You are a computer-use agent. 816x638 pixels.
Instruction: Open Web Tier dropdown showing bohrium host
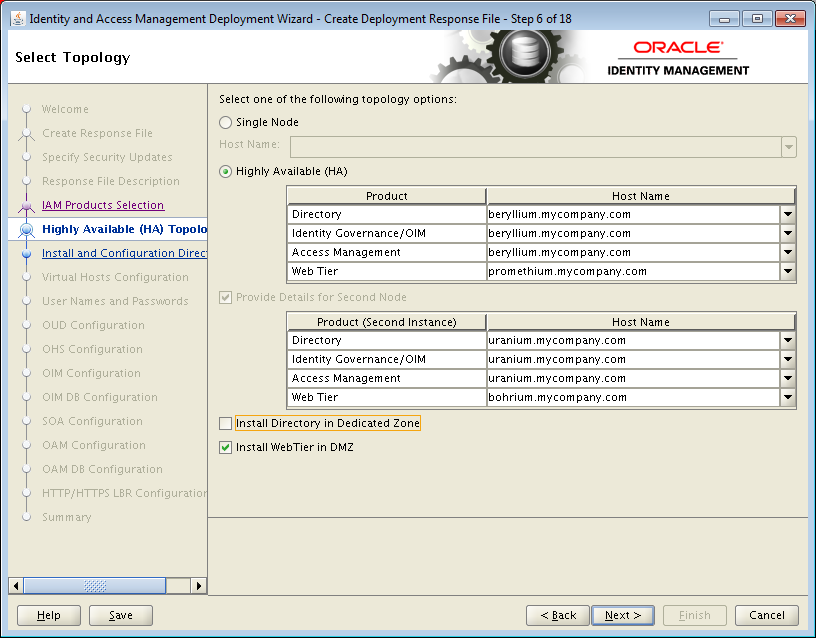[788, 397]
